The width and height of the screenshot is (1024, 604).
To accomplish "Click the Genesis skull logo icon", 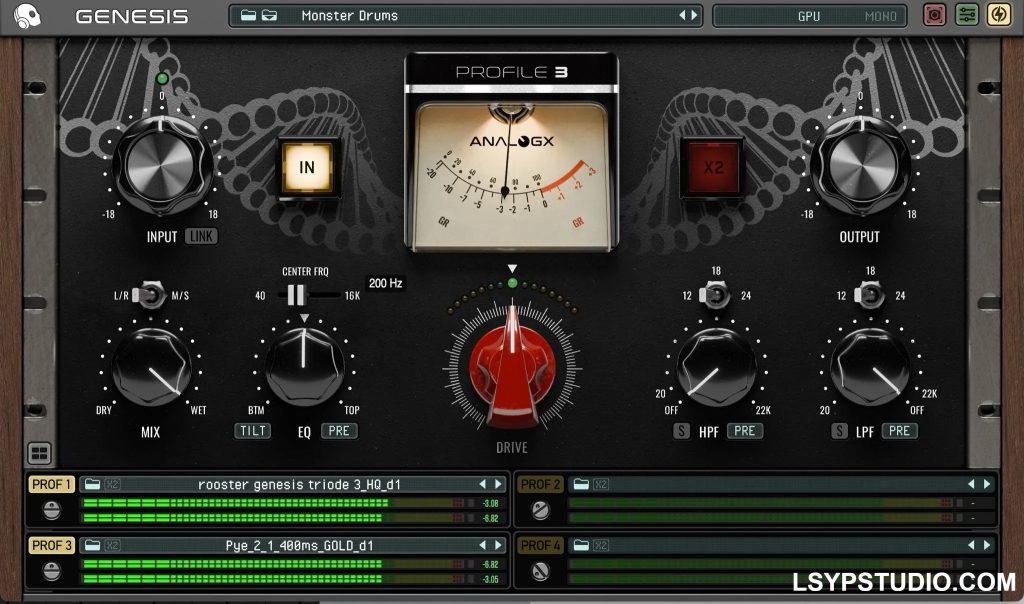I will [x=27, y=16].
